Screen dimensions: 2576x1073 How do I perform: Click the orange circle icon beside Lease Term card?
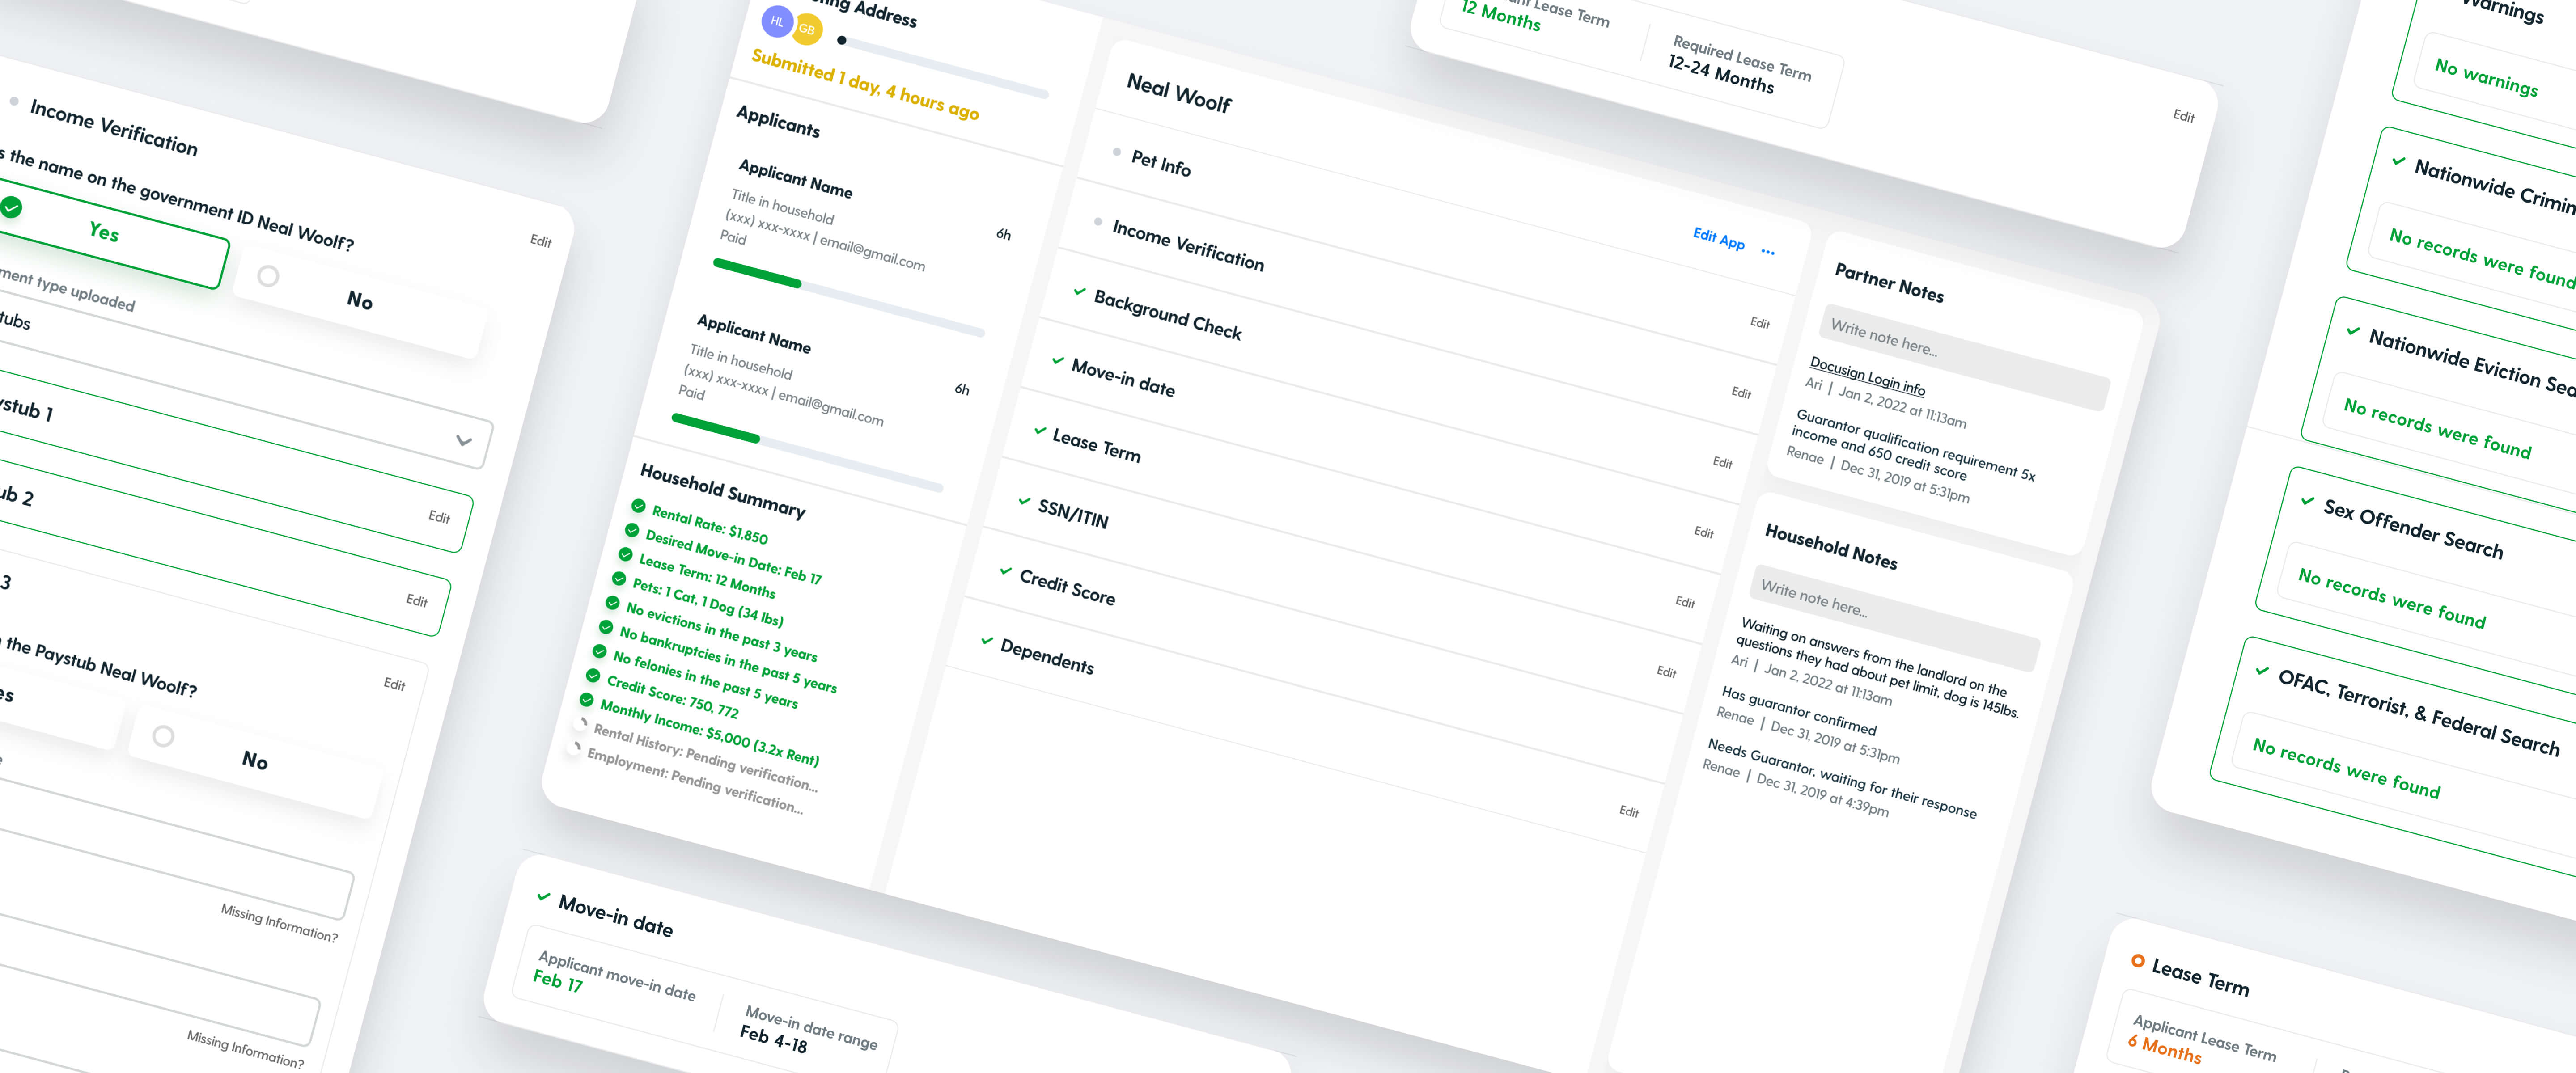point(2138,960)
